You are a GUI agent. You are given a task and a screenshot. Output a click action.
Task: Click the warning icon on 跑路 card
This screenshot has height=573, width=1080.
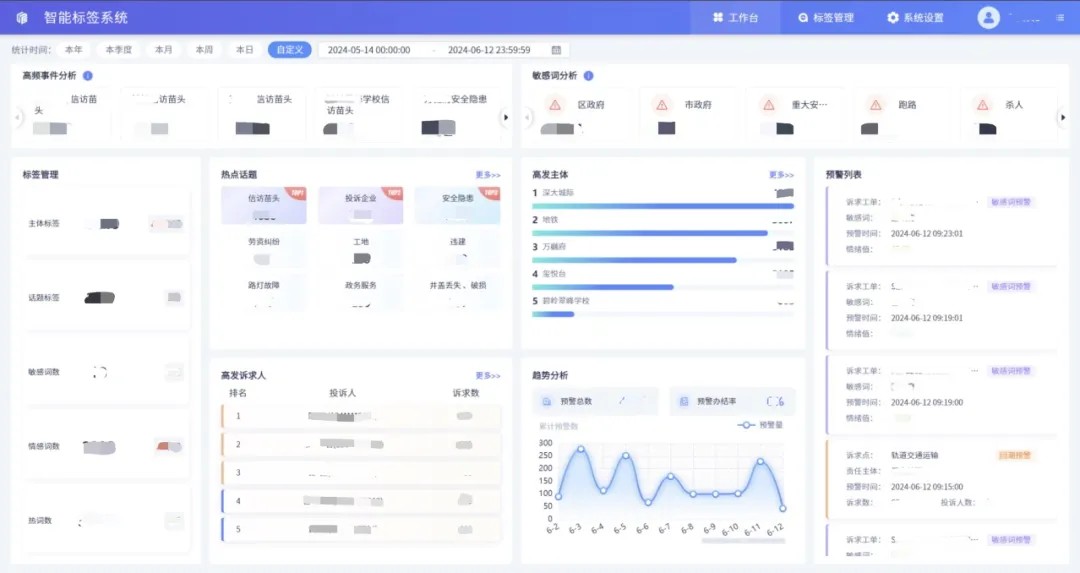pos(875,104)
